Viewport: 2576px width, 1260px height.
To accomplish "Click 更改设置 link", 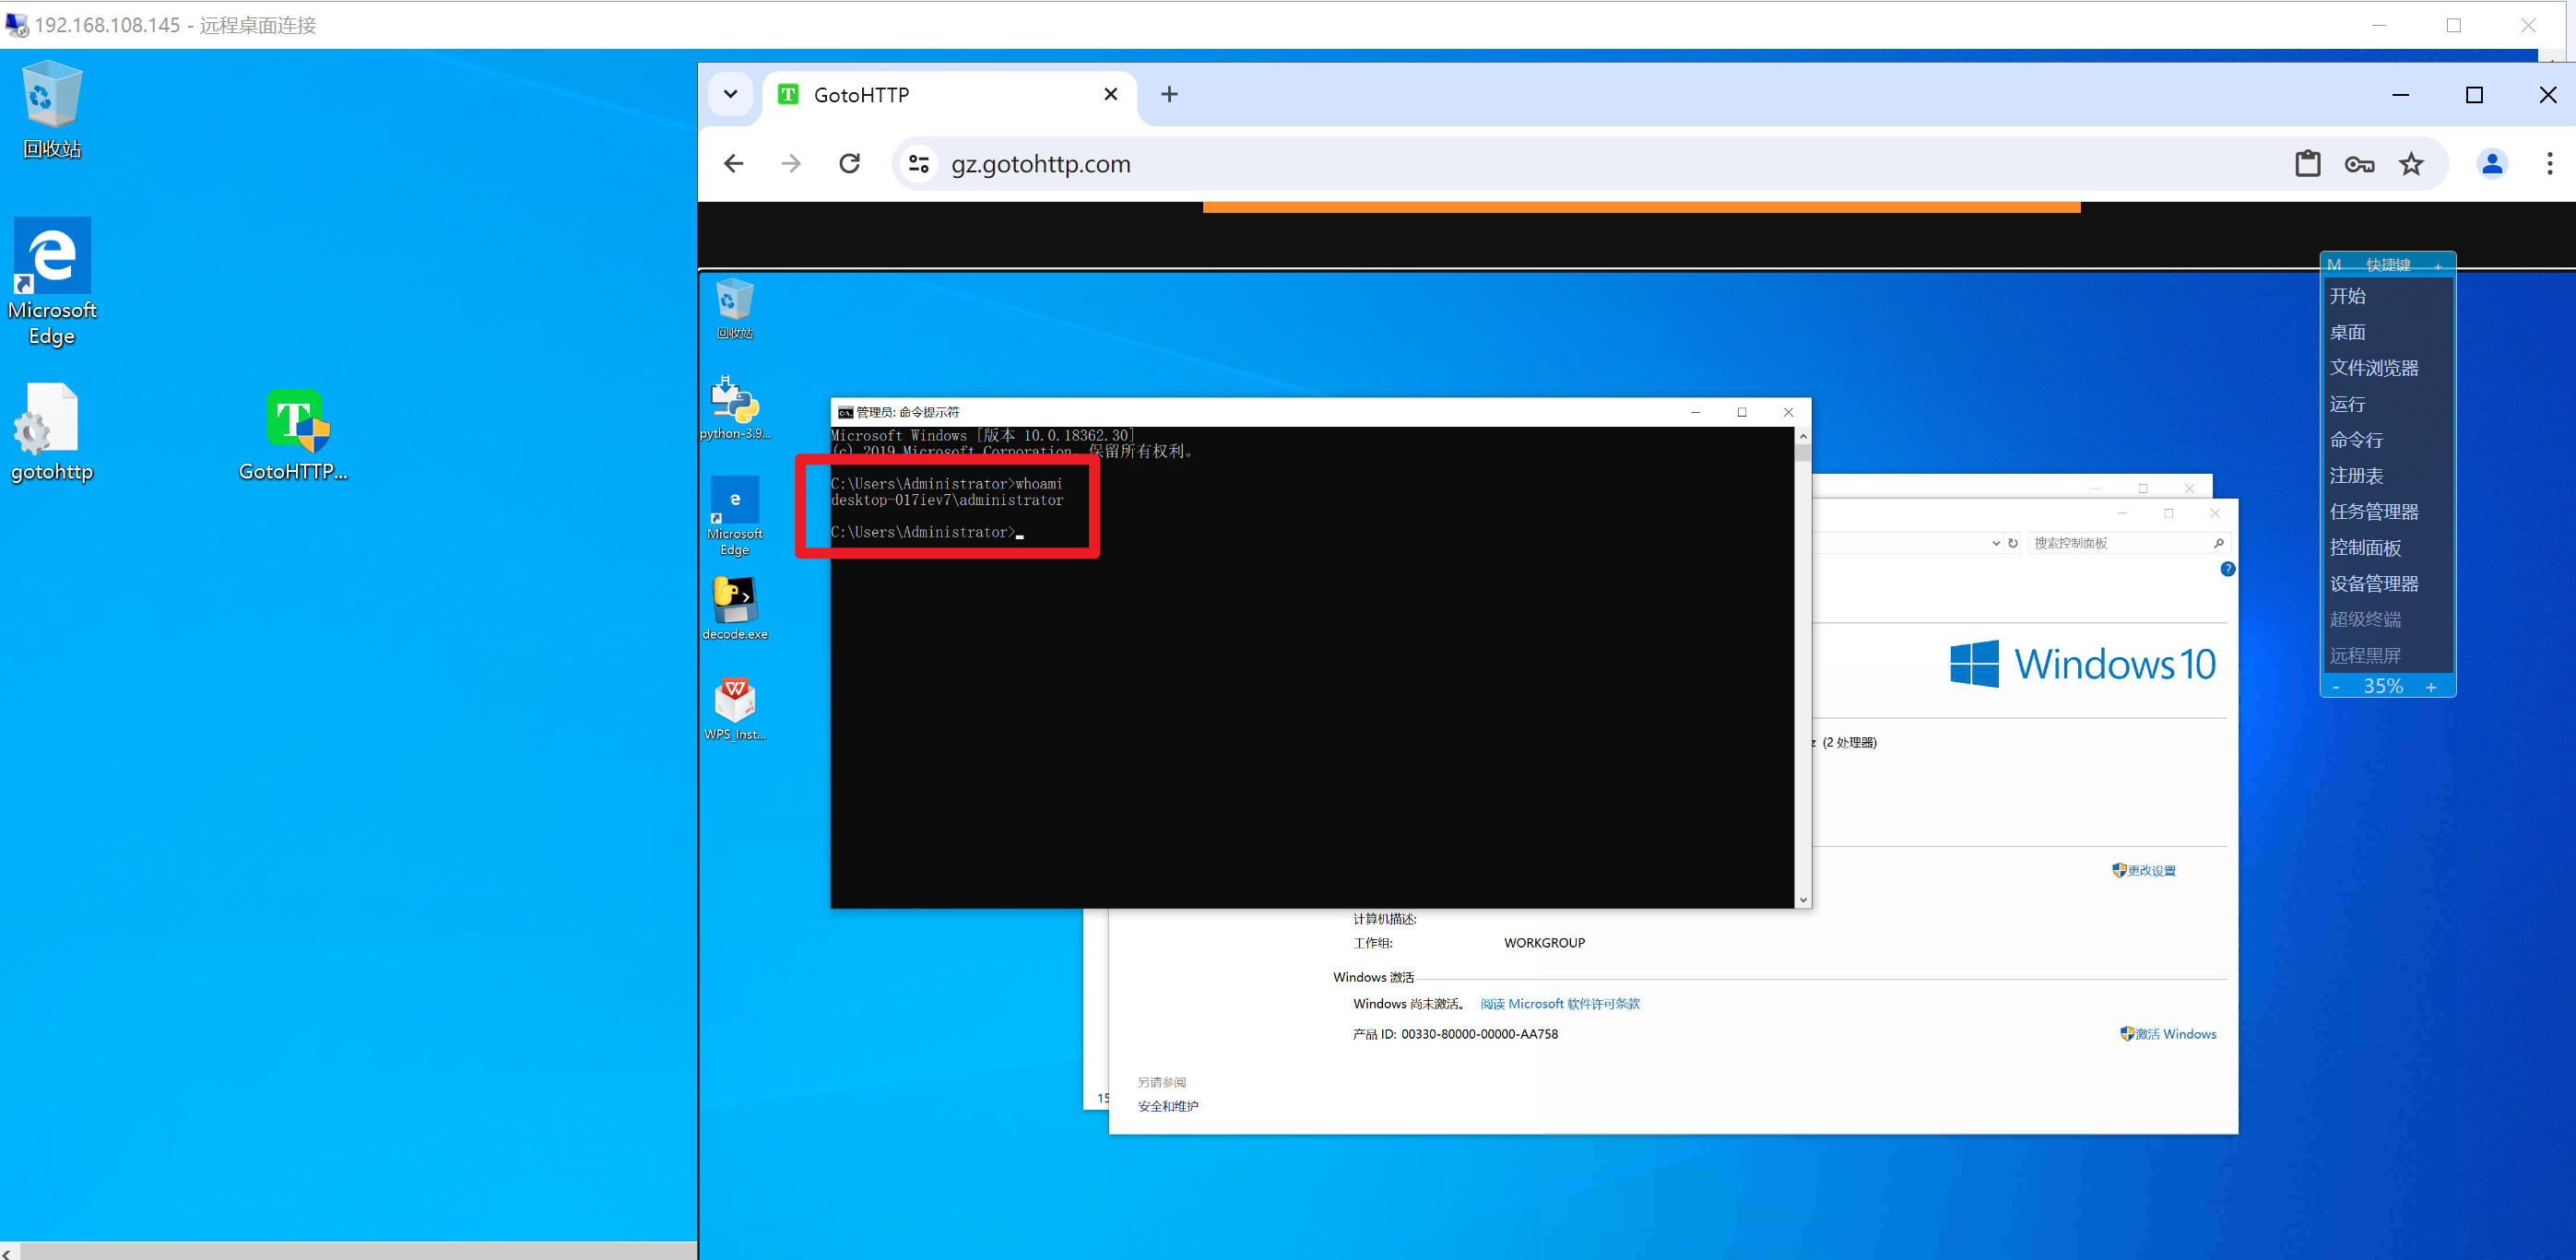I will 2150,871.
